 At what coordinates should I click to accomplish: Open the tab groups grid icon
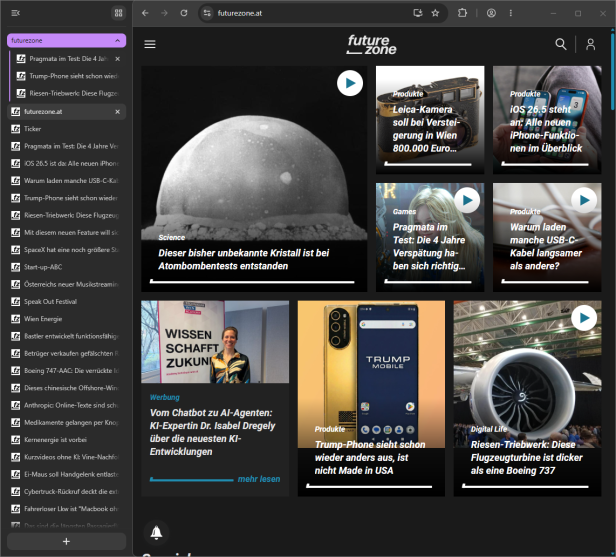point(118,13)
